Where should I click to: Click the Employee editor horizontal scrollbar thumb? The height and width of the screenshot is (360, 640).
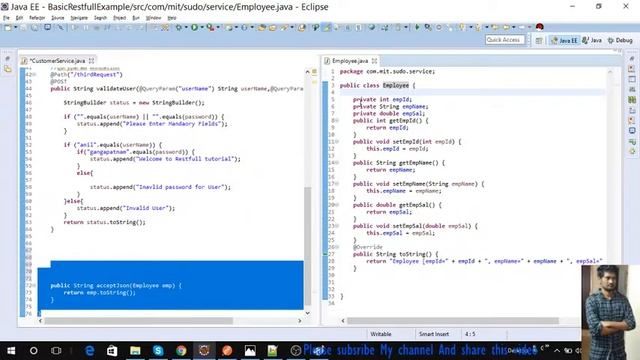pos(452,321)
